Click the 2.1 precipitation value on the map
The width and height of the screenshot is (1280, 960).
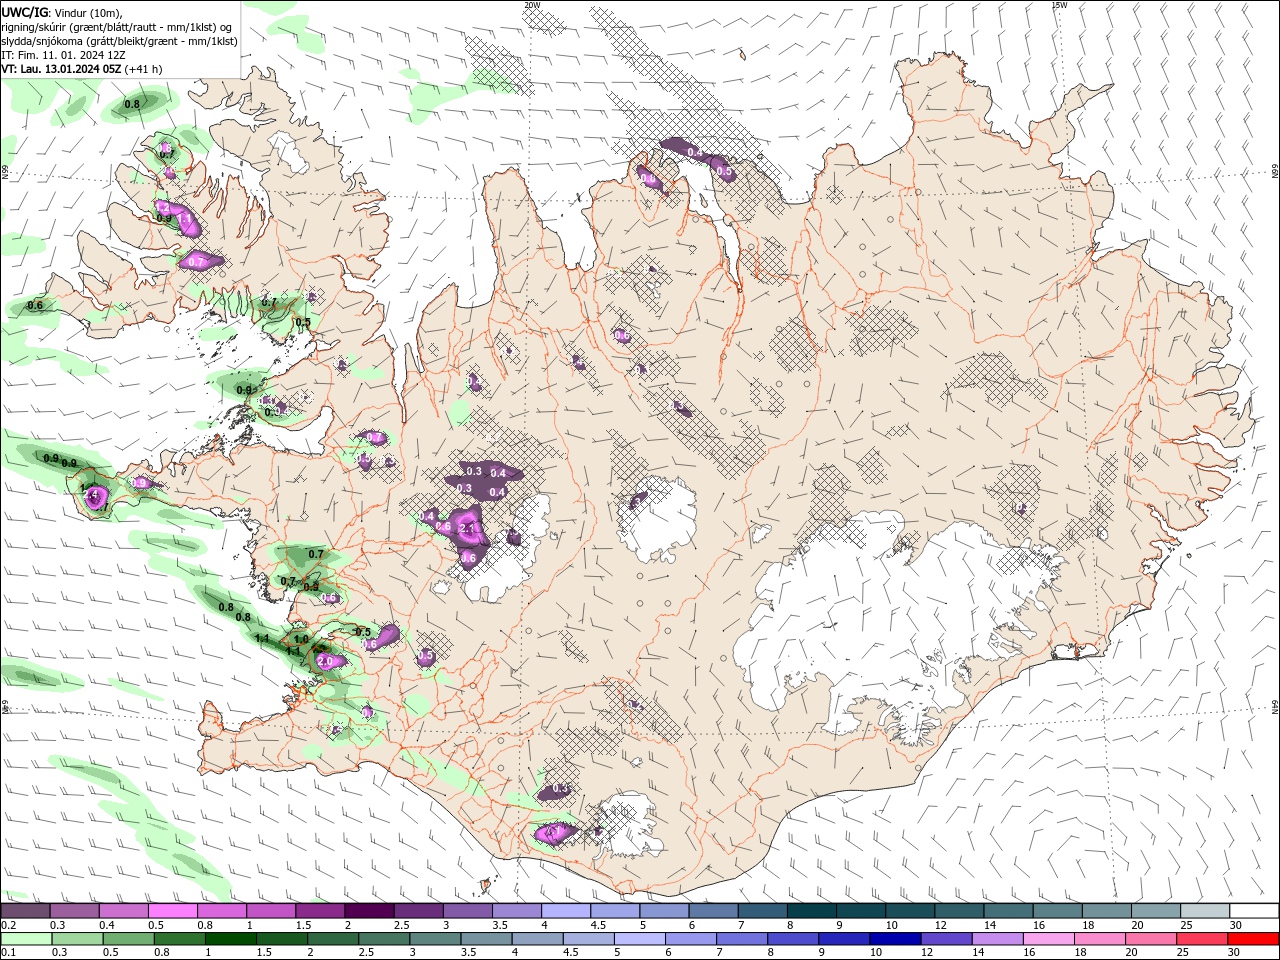(x=467, y=527)
